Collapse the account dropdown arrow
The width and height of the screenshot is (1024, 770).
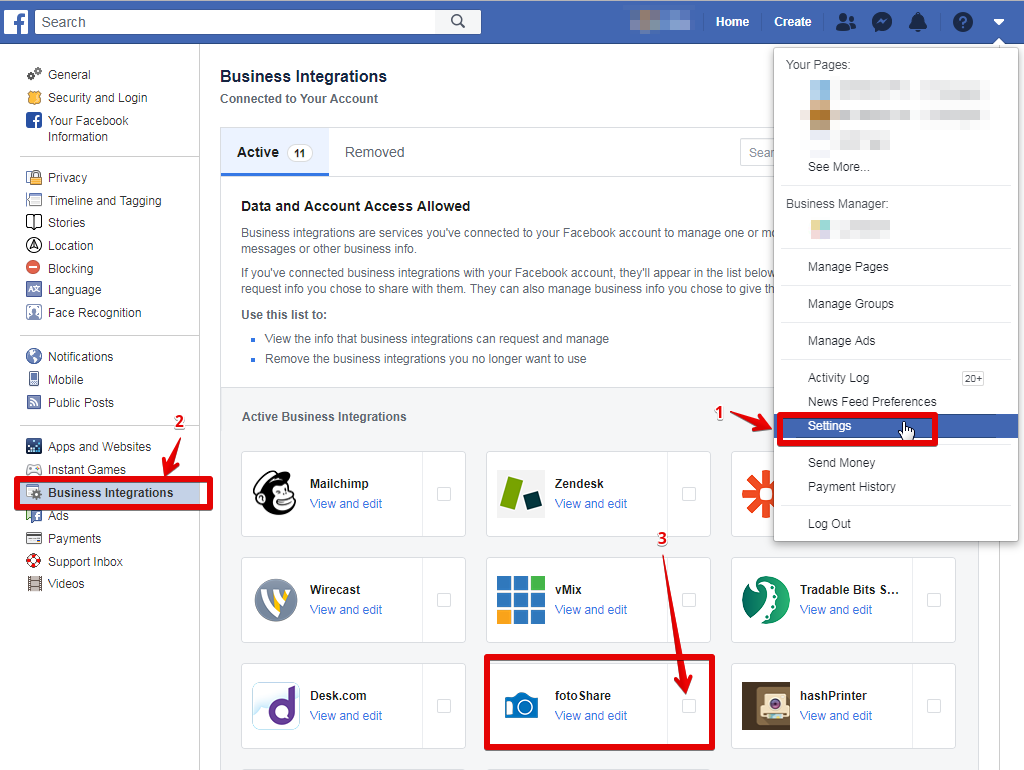point(999,22)
